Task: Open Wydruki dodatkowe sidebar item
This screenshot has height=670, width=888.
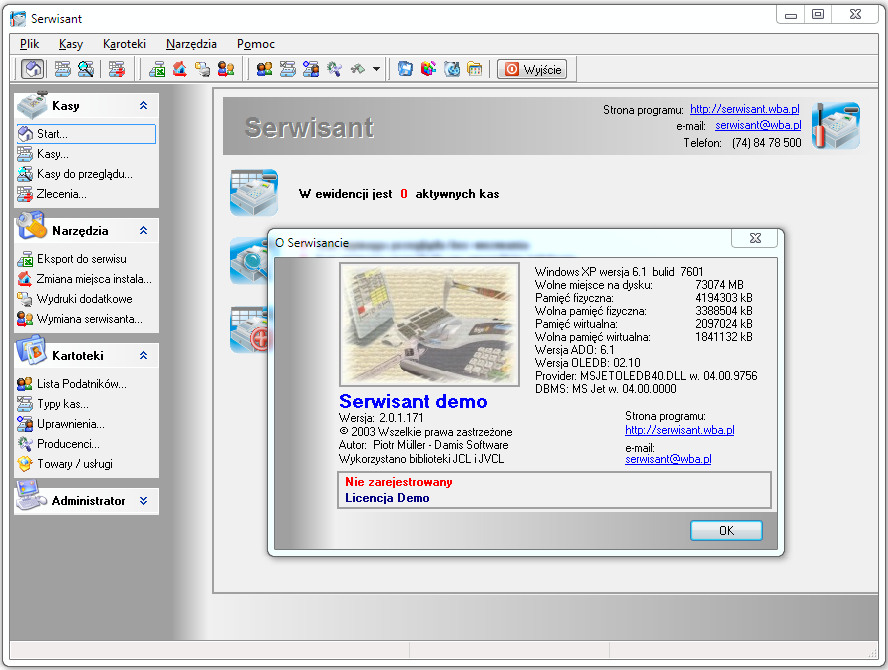Action: click(x=86, y=298)
